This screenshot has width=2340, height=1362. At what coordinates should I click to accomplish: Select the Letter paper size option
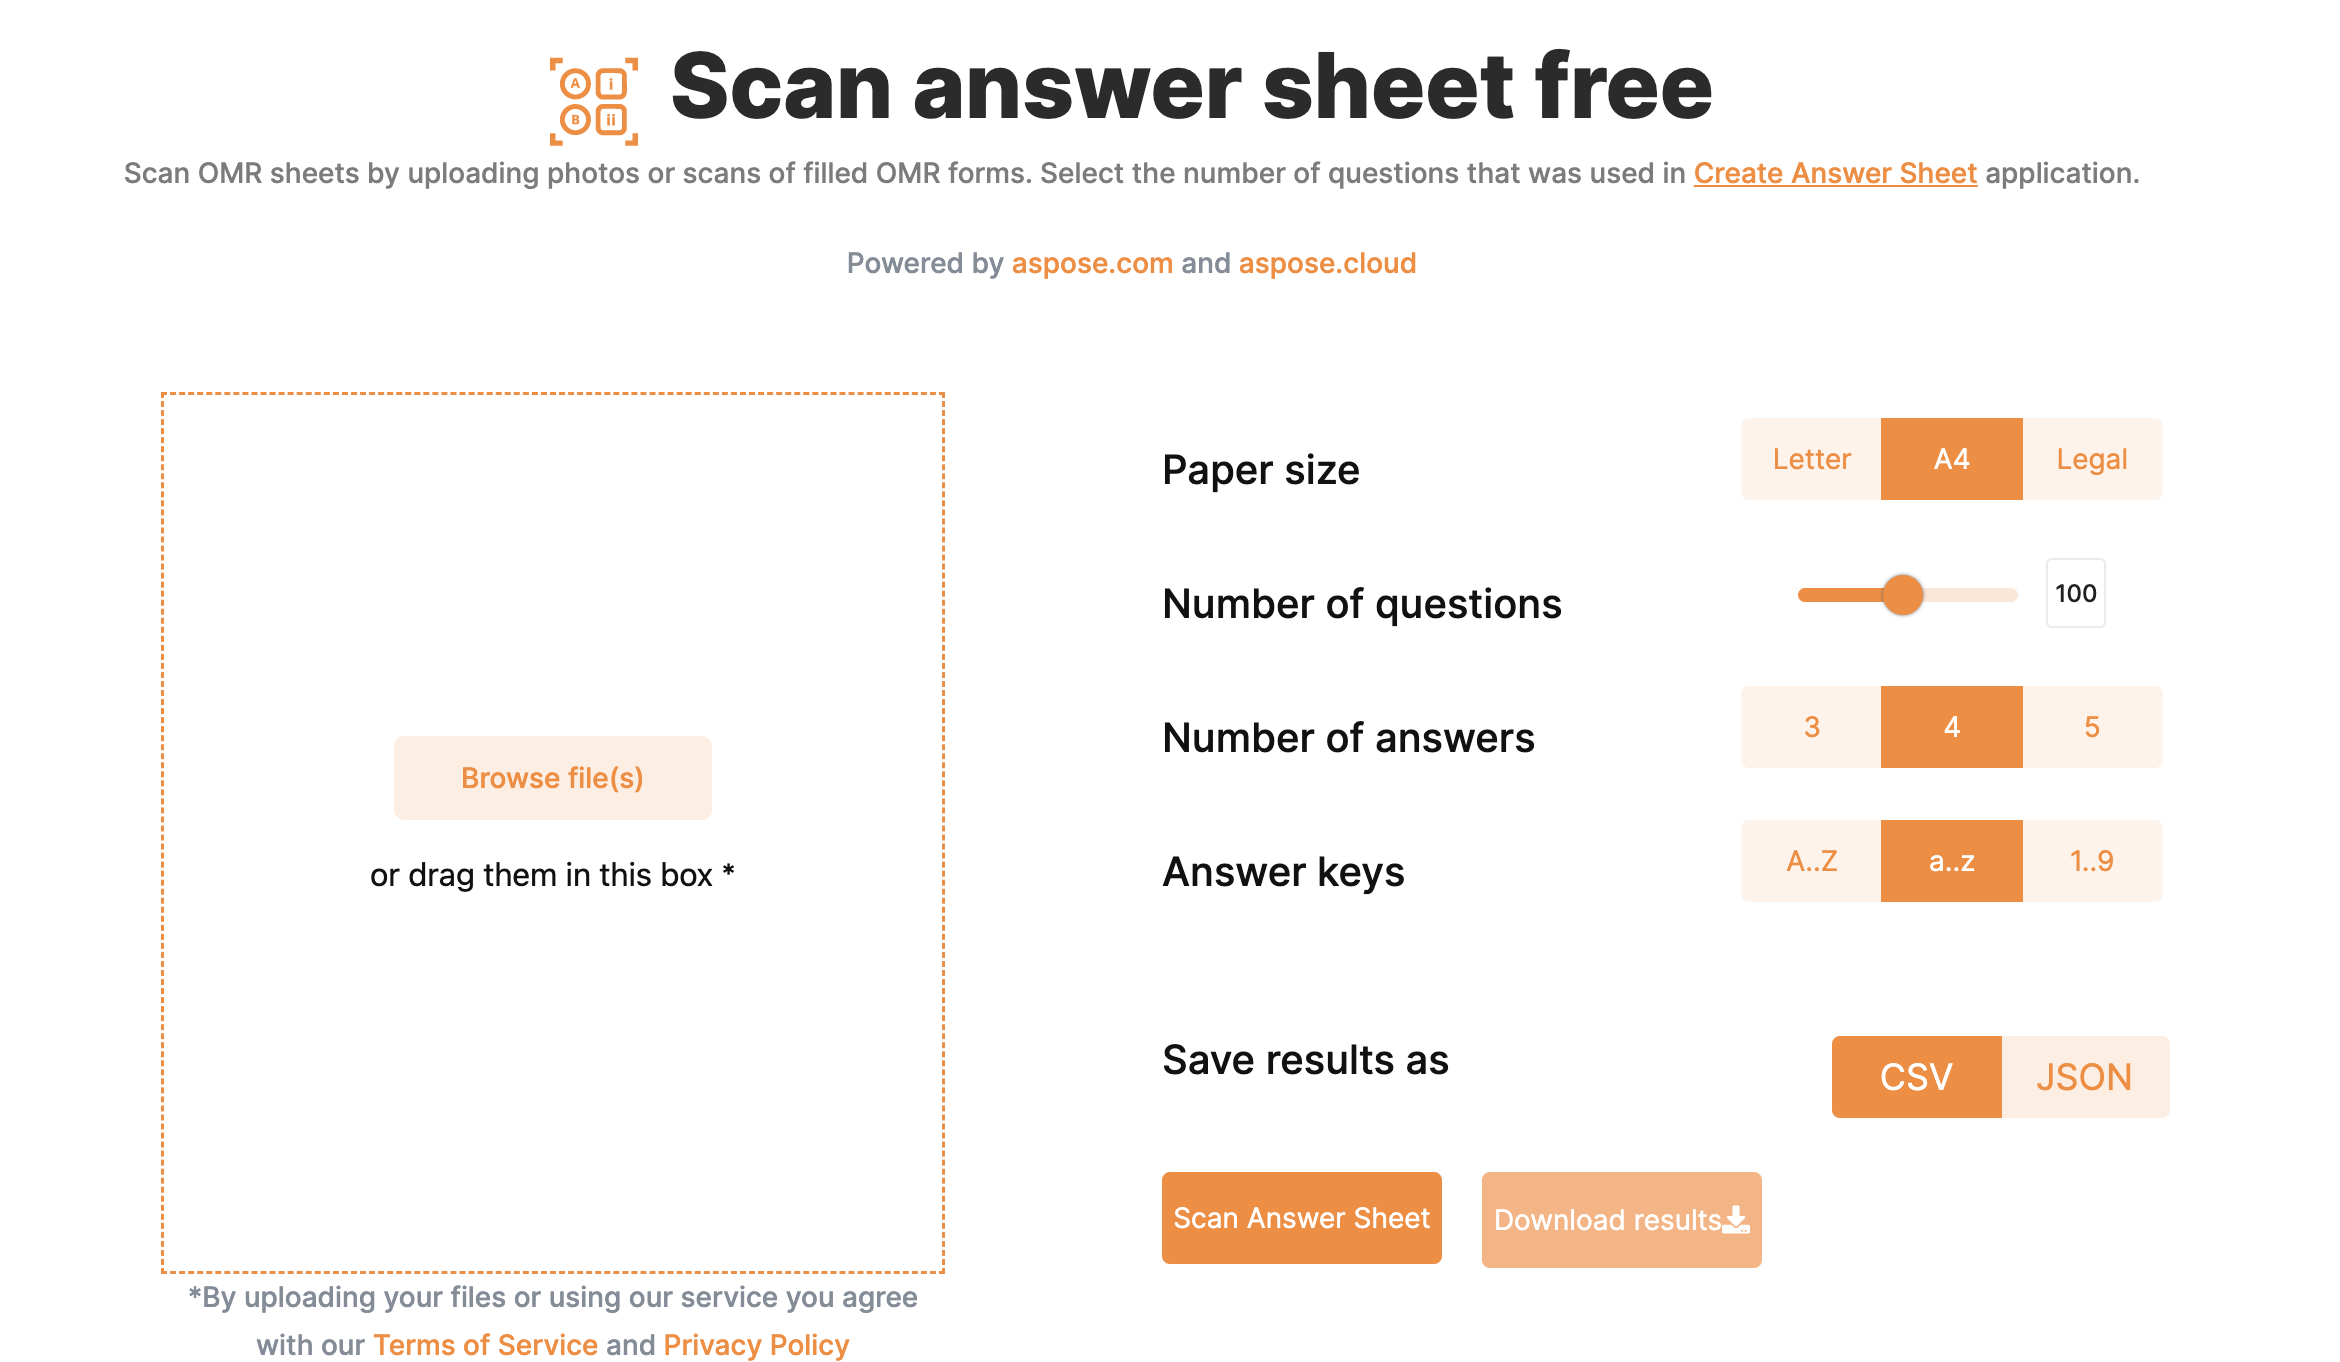pyautogui.click(x=1812, y=460)
